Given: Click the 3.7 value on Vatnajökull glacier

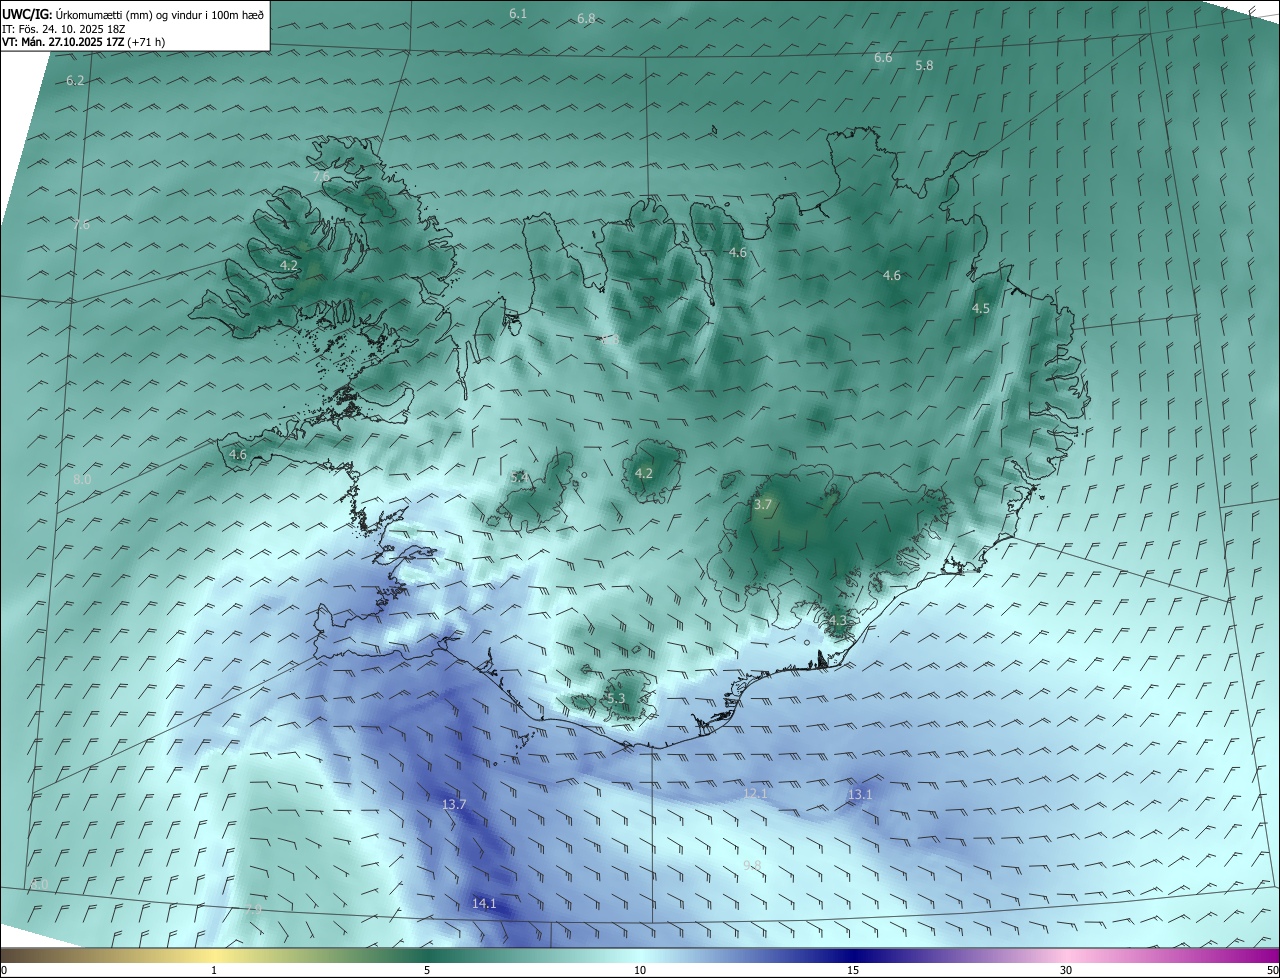Looking at the screenshot, I should [763, 505].
